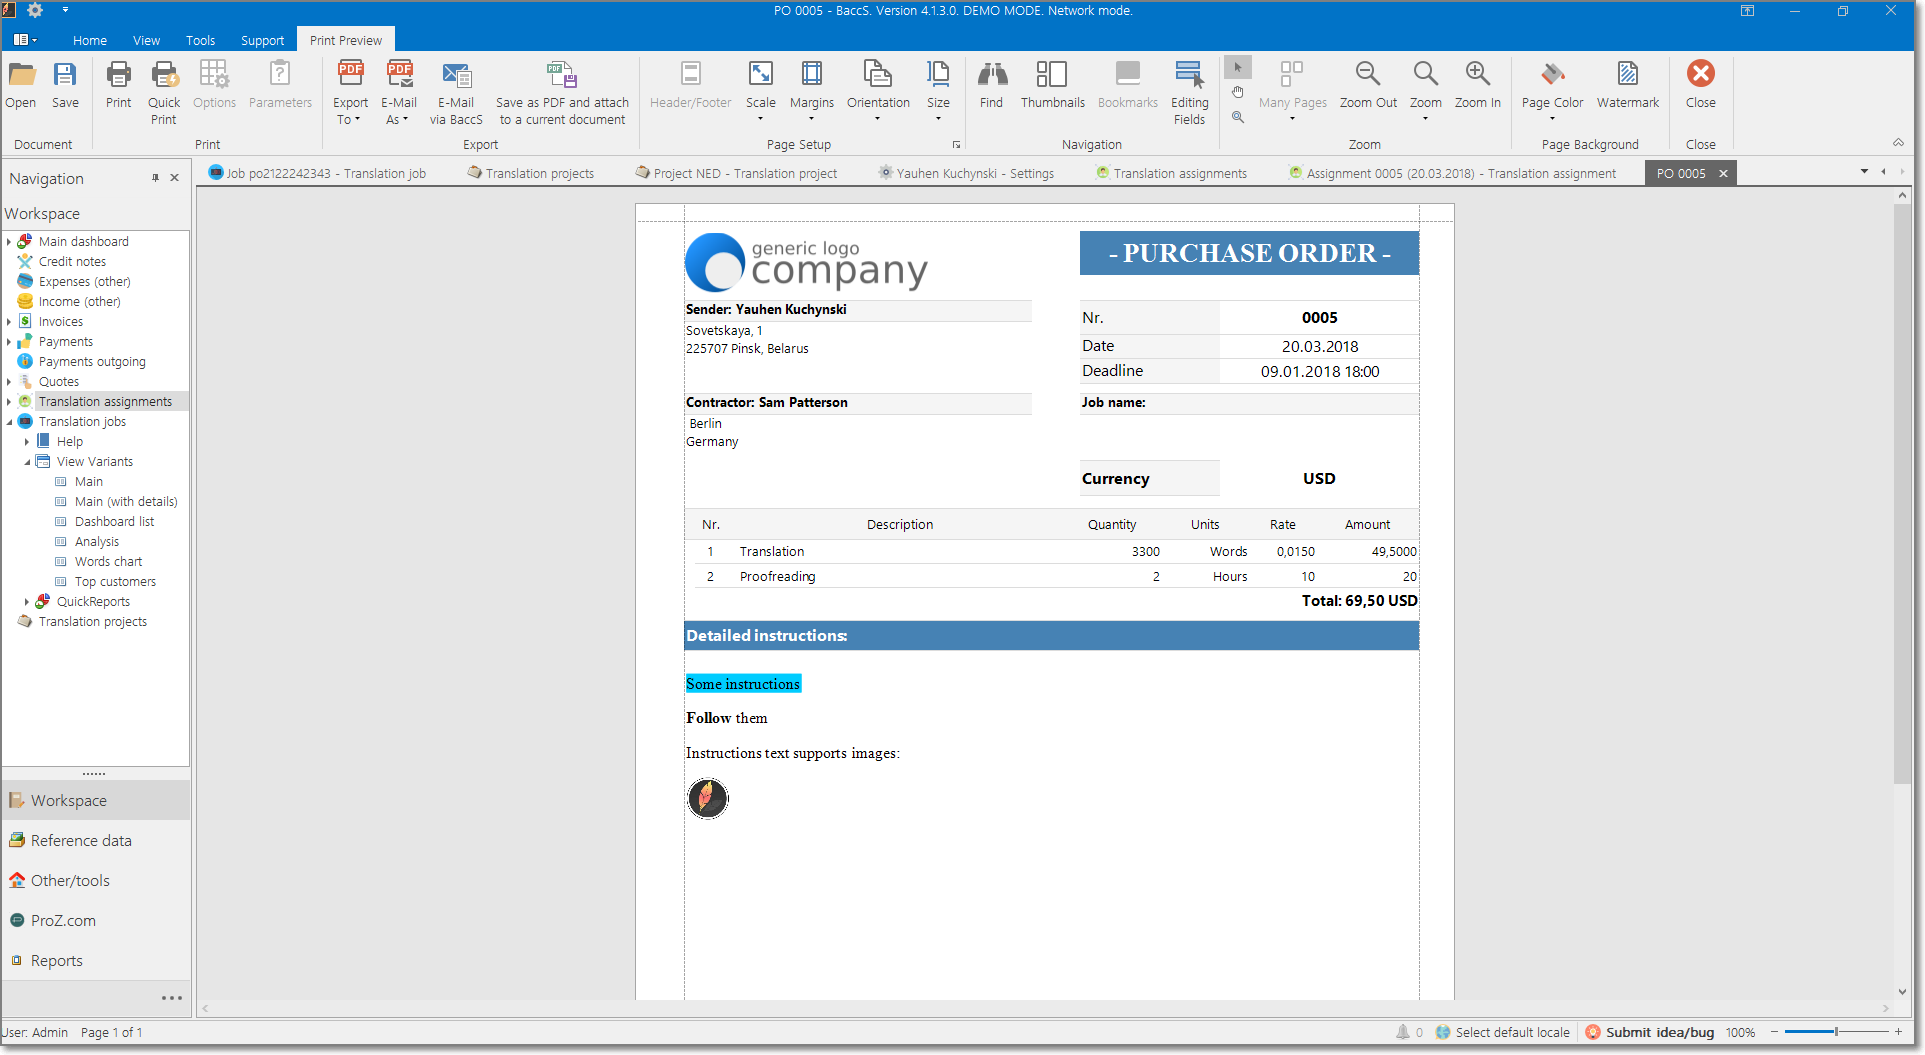Click Select default locale
Viewport: 1925px width, 1055px height.
tap(1503, 1032)
